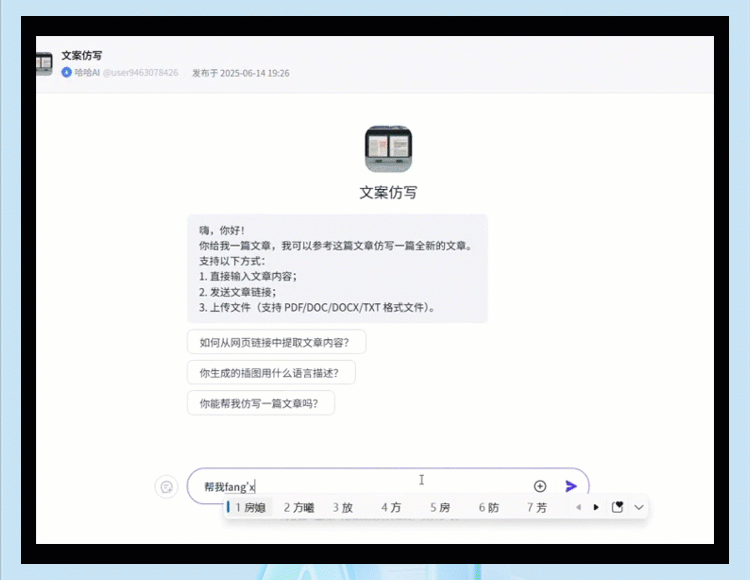Go to previous IME candidate page arrow
Viewport: 750px width, 580px height.
point(577,507)
